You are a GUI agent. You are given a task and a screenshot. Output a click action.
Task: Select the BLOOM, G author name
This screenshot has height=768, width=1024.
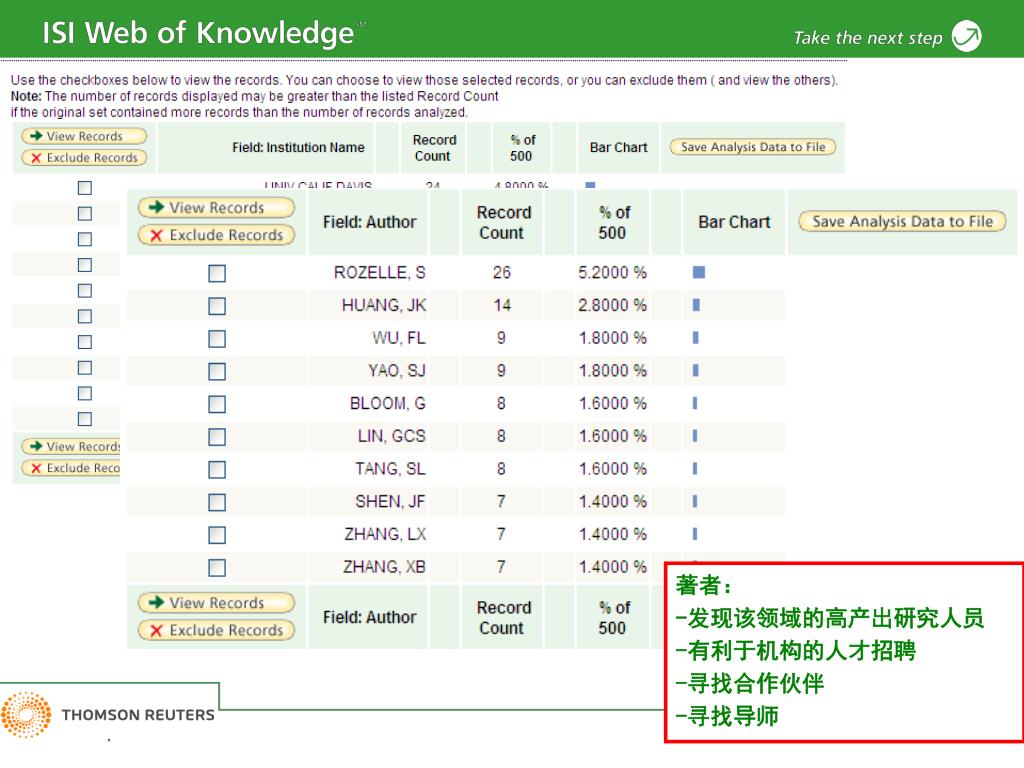coord(387,403)
